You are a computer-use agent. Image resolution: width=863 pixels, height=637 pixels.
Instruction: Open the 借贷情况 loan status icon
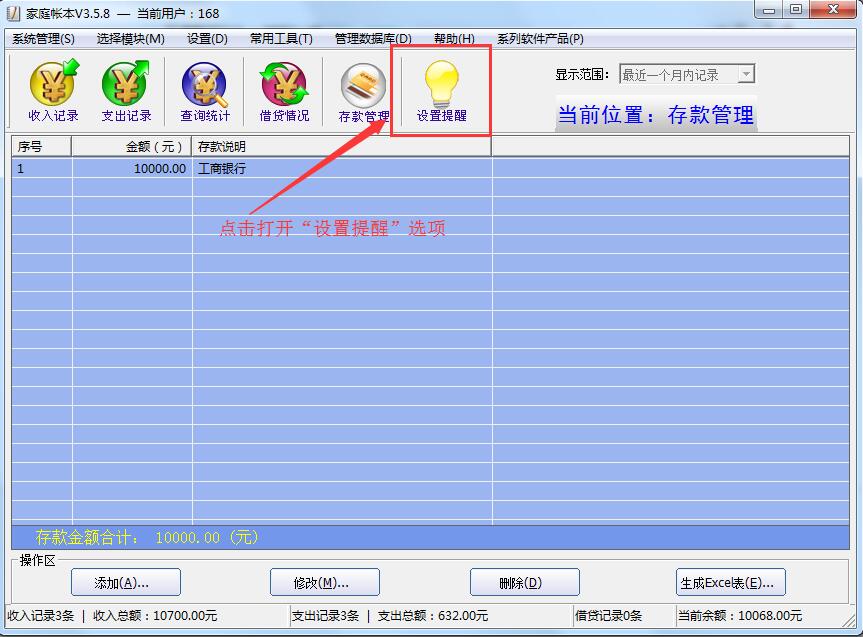[284, 91]
